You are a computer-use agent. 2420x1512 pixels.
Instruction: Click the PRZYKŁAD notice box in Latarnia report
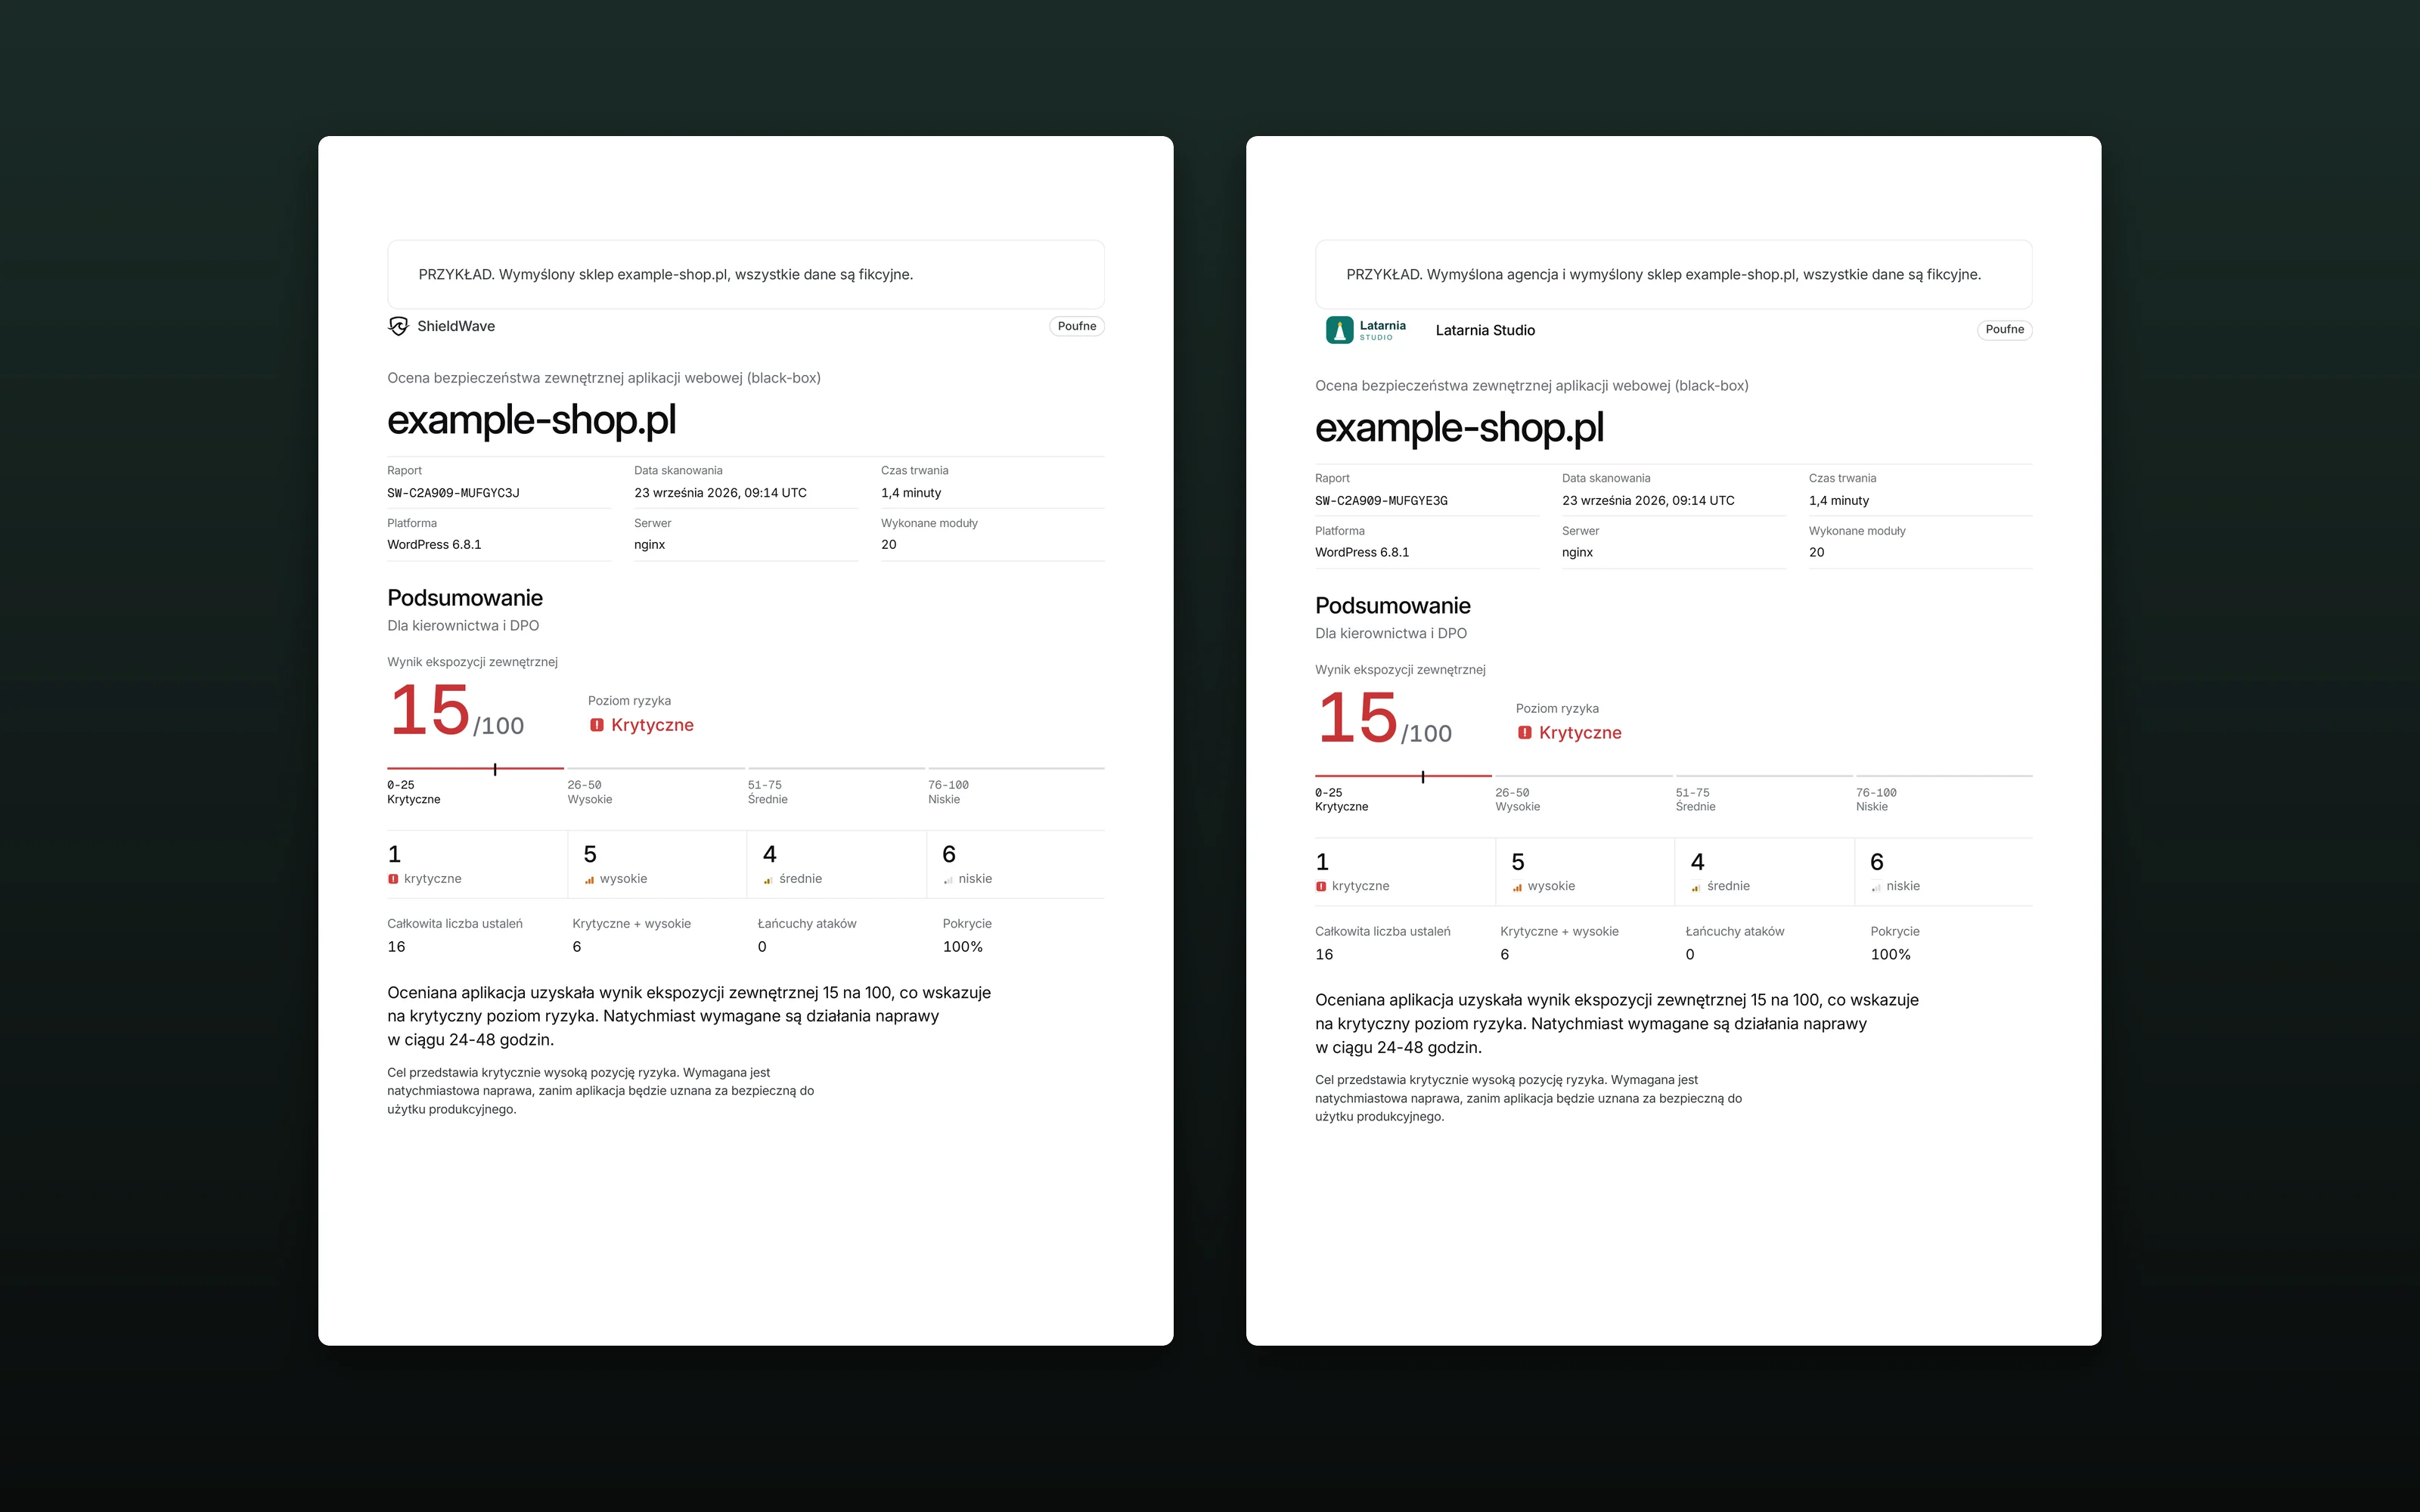tap(1674, 274)
